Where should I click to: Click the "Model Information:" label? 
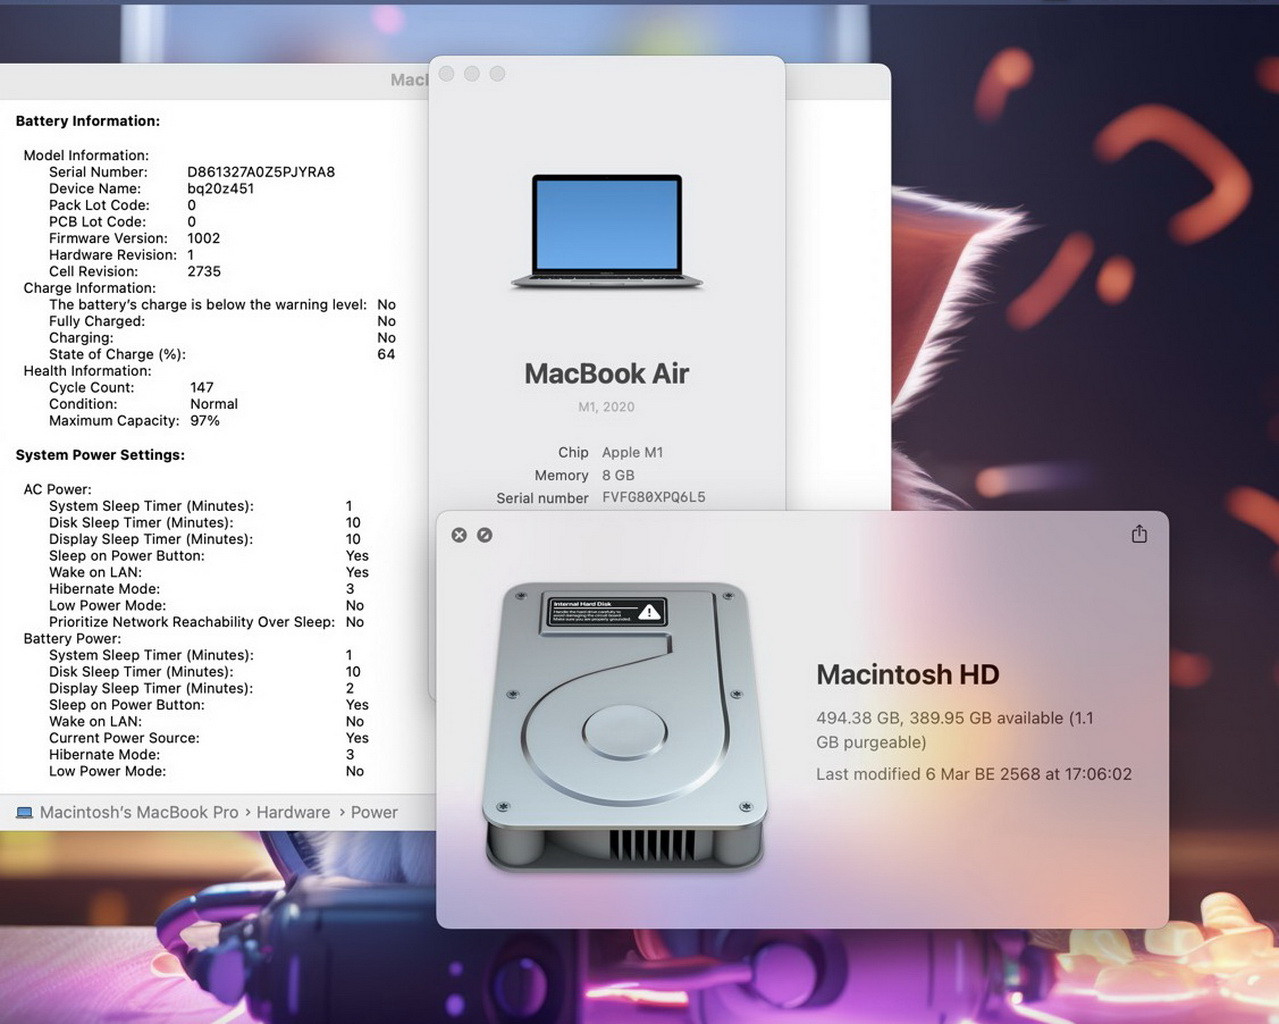point(86,155)
